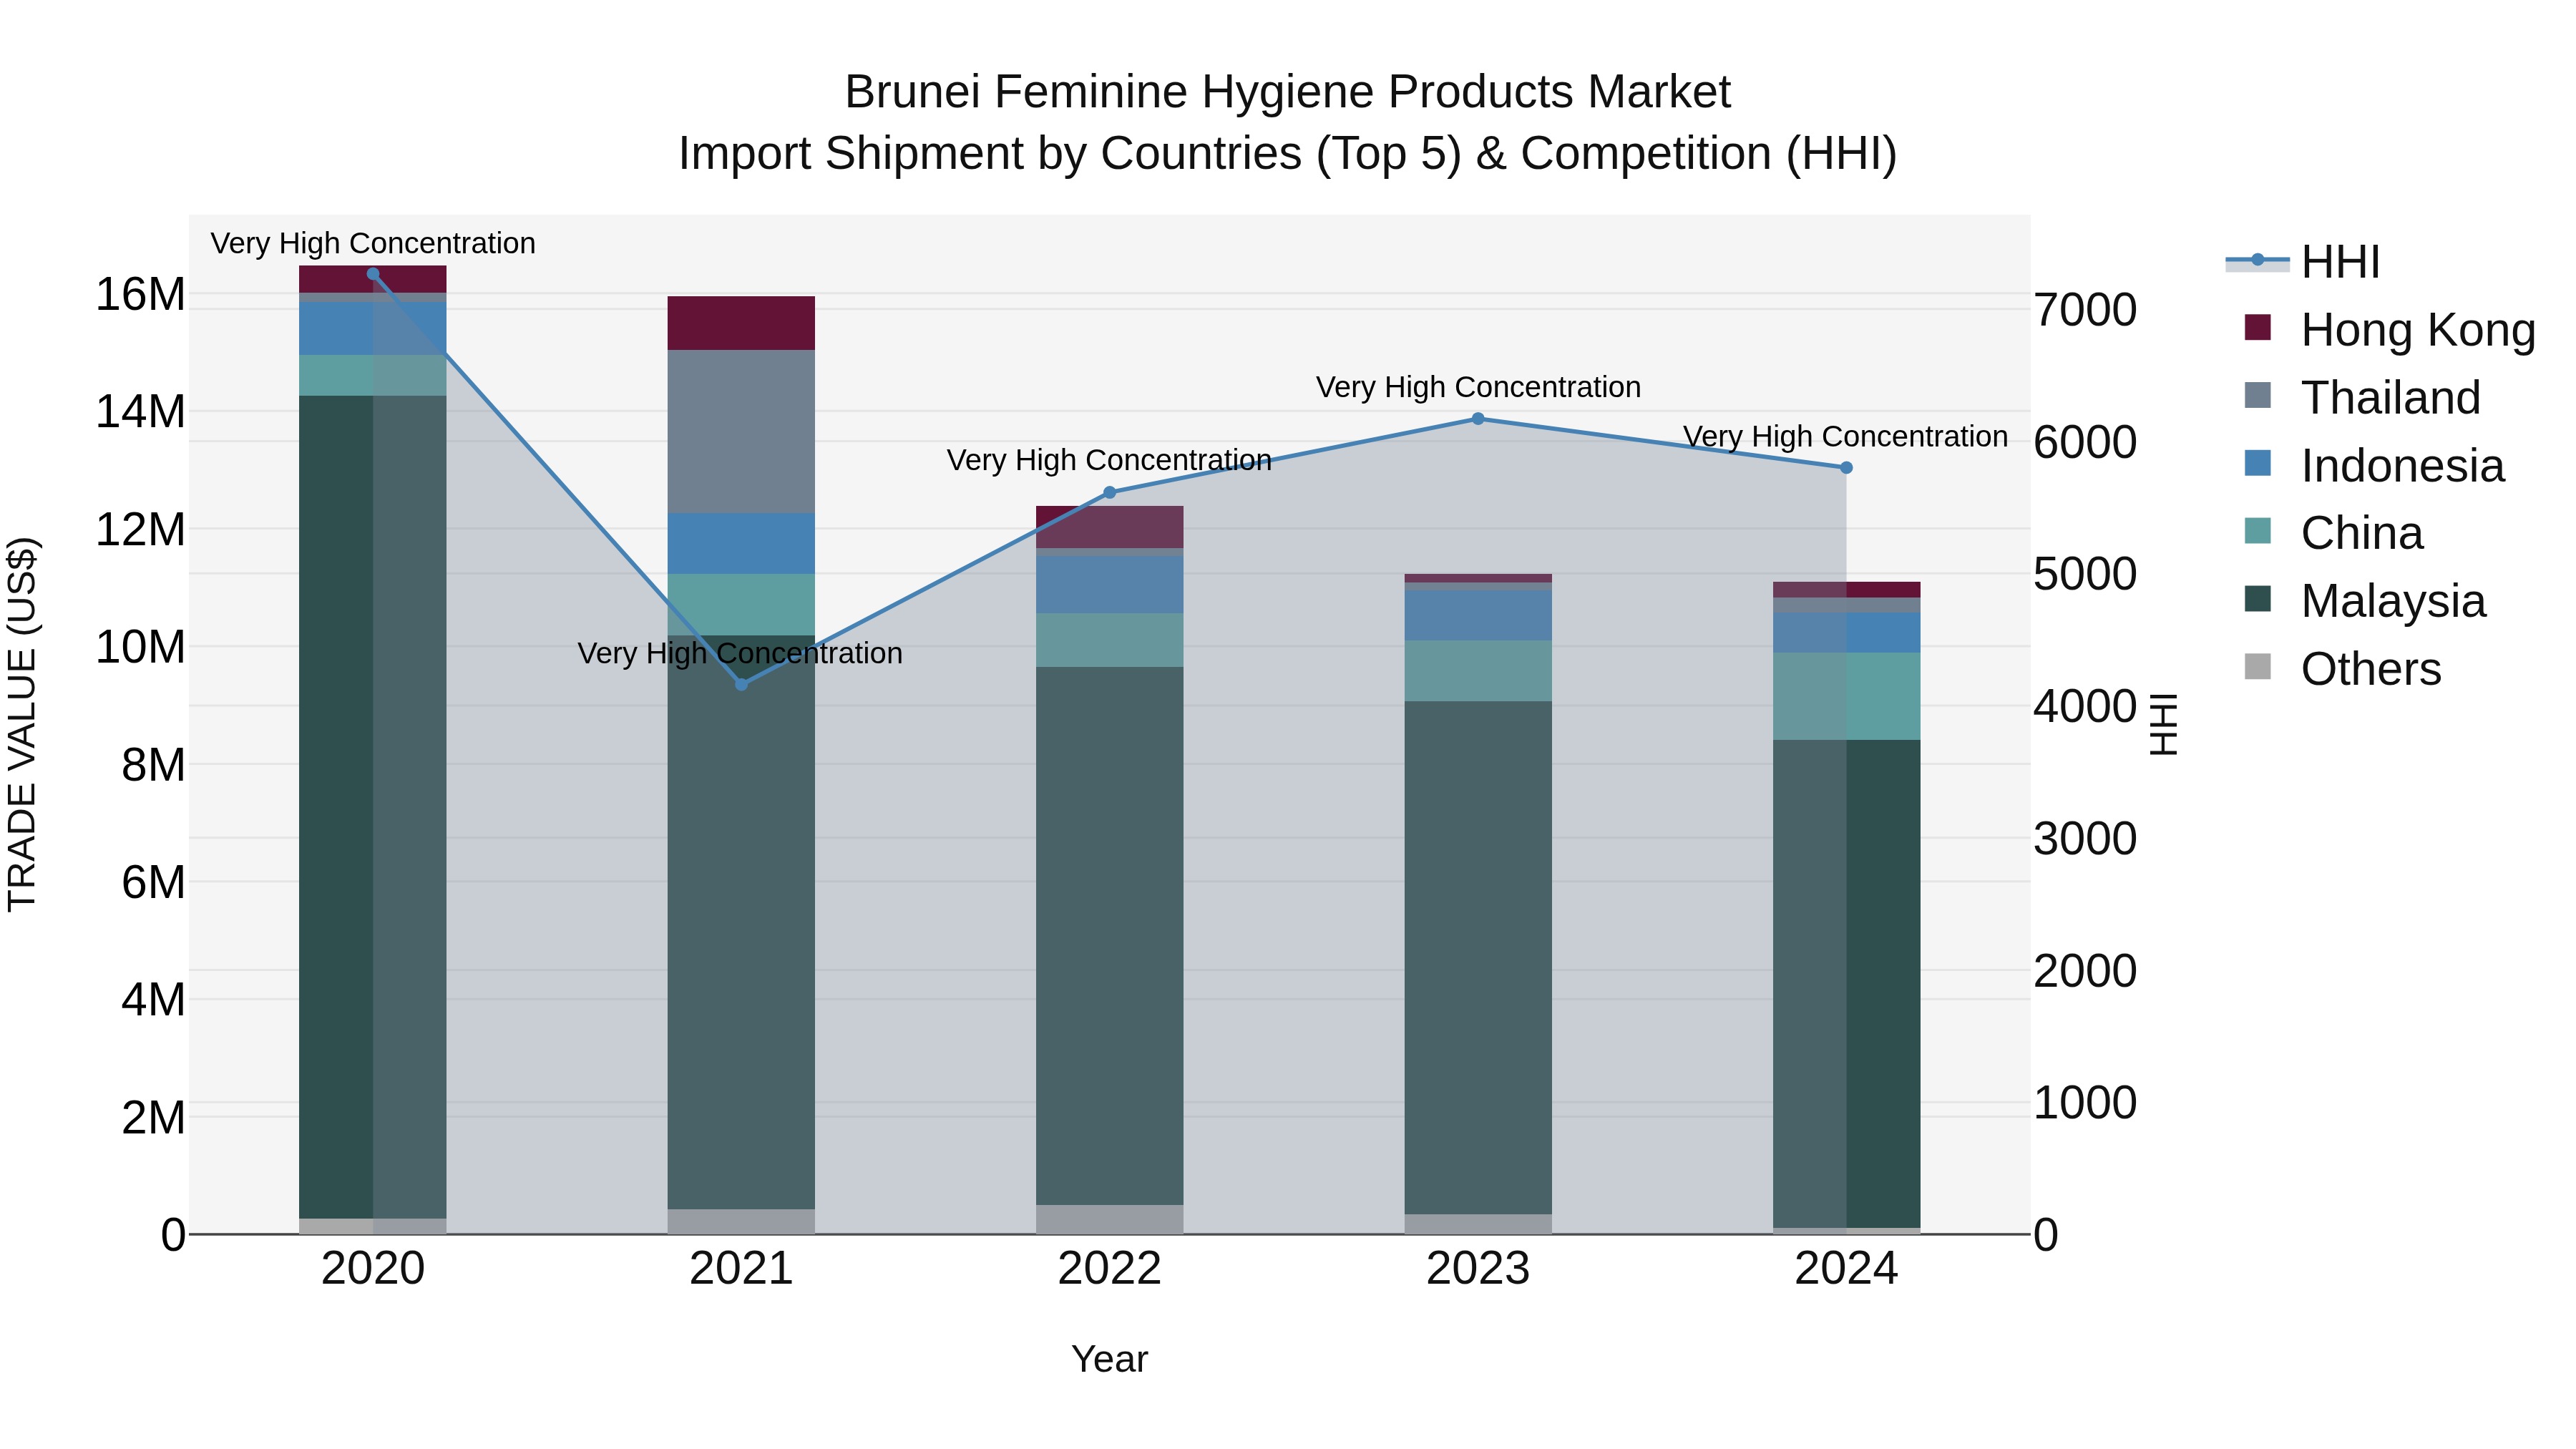Select the Indonesia bar segment for 2021
Image resolution: width=2576 pixels, height=1449 pixels.
[741, 543]
